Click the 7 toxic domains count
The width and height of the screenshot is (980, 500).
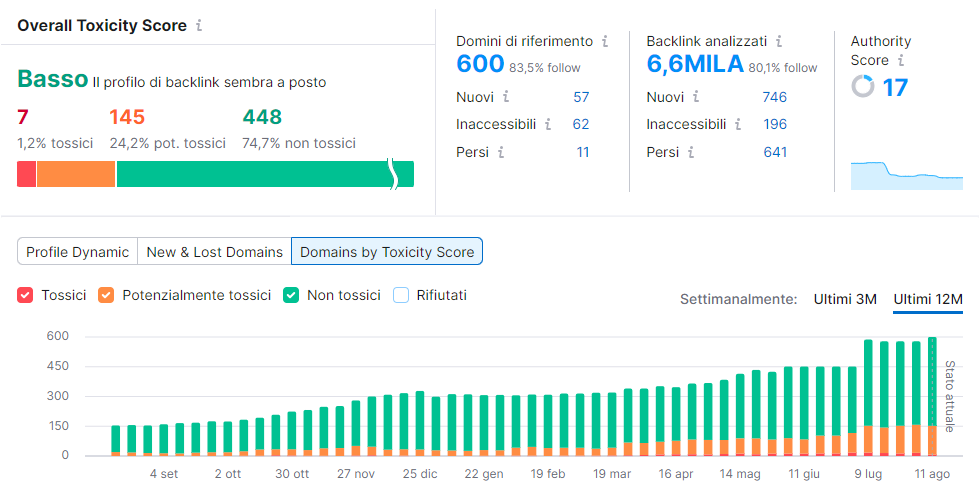coord(23,117)
